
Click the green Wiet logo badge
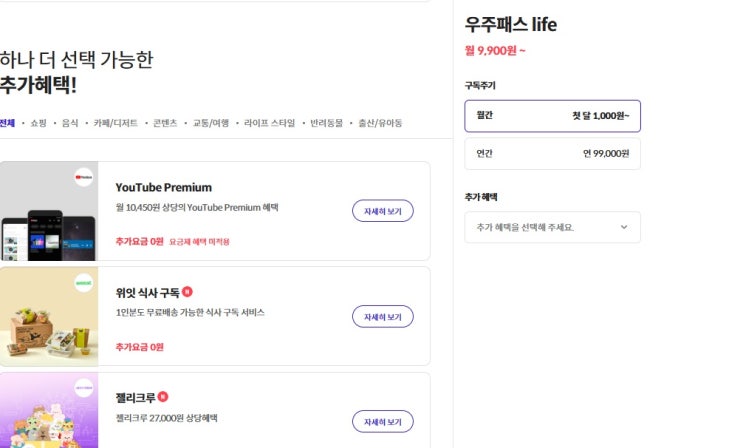click(x=84, y=284)
